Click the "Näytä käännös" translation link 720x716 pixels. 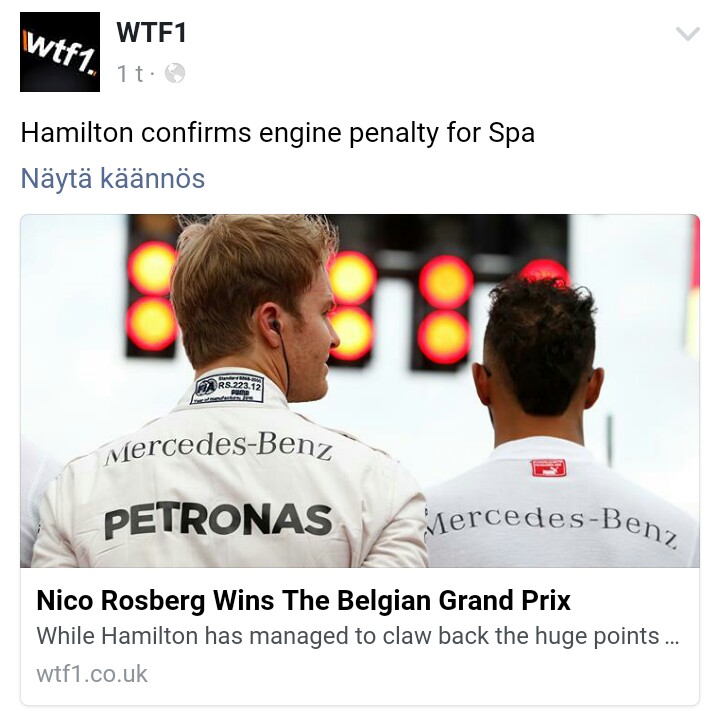(113, 178)
